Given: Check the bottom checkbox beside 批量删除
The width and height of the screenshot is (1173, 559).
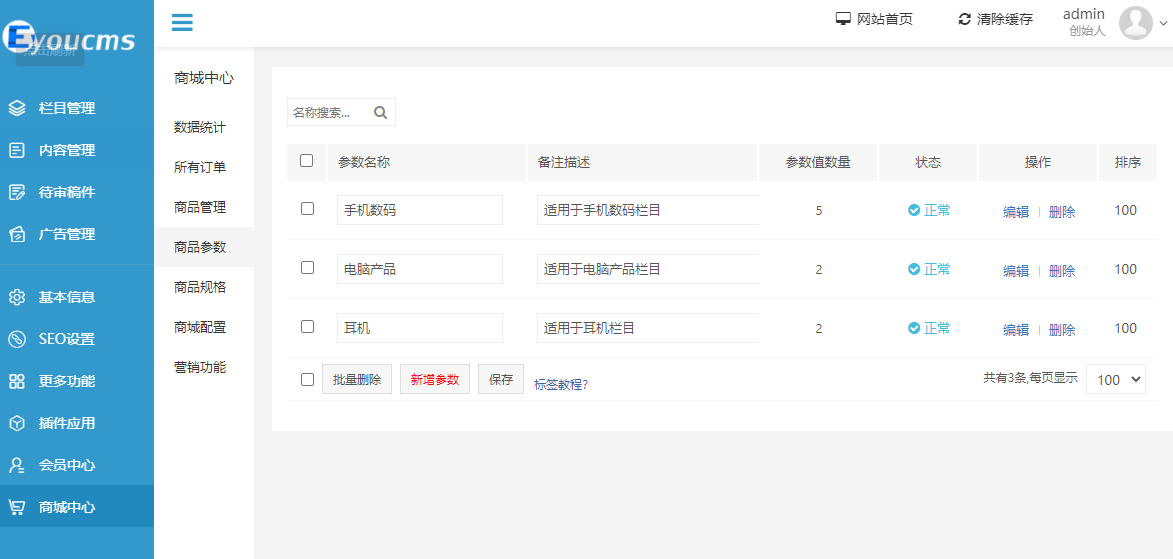Looking at the screenshot, I should [x=307, y=379].
